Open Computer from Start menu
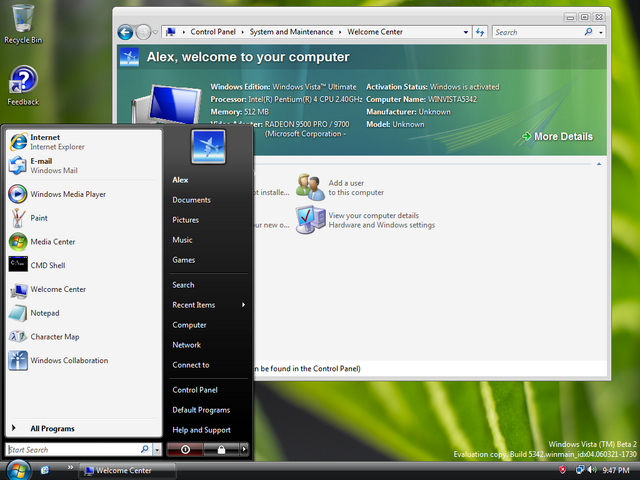Viewport: 640px width, 480px height. (x=189, y=325)
